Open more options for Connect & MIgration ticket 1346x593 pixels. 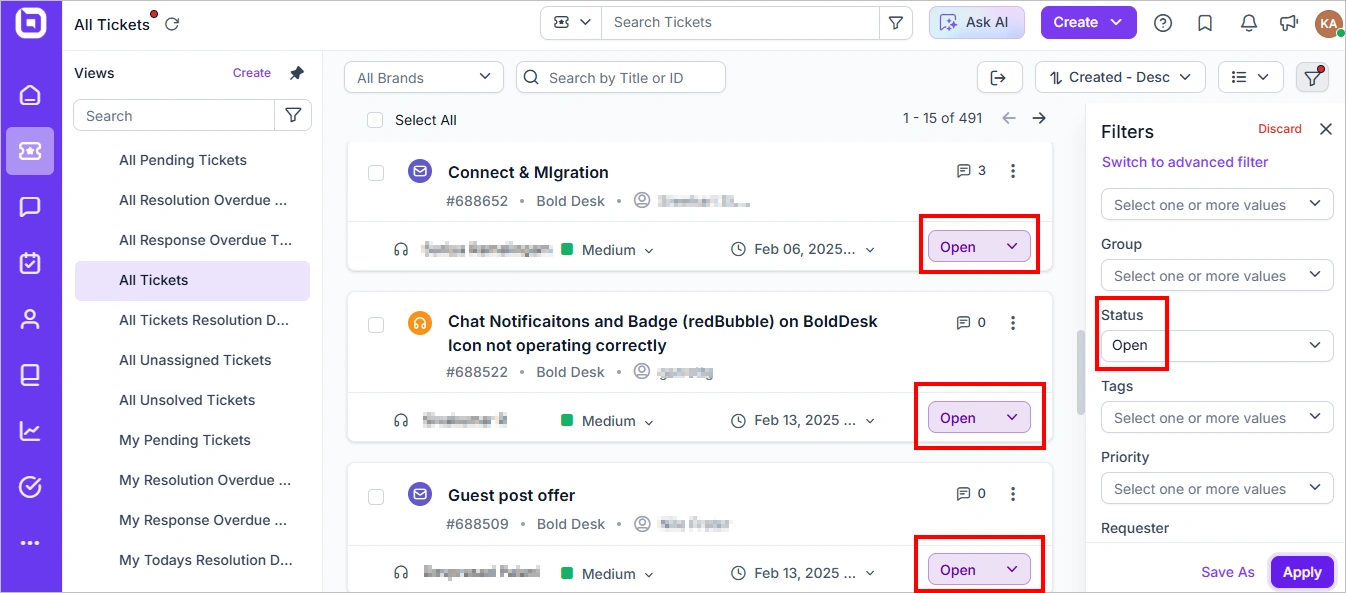click(1013, 171)
